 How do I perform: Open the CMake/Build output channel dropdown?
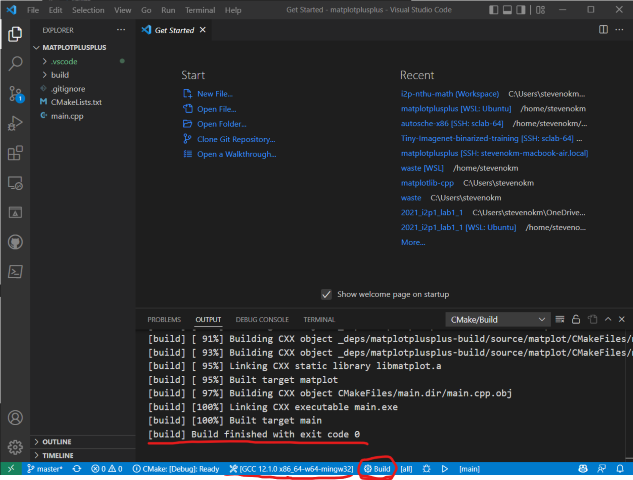pyautogui.click(x=497, y=320)
